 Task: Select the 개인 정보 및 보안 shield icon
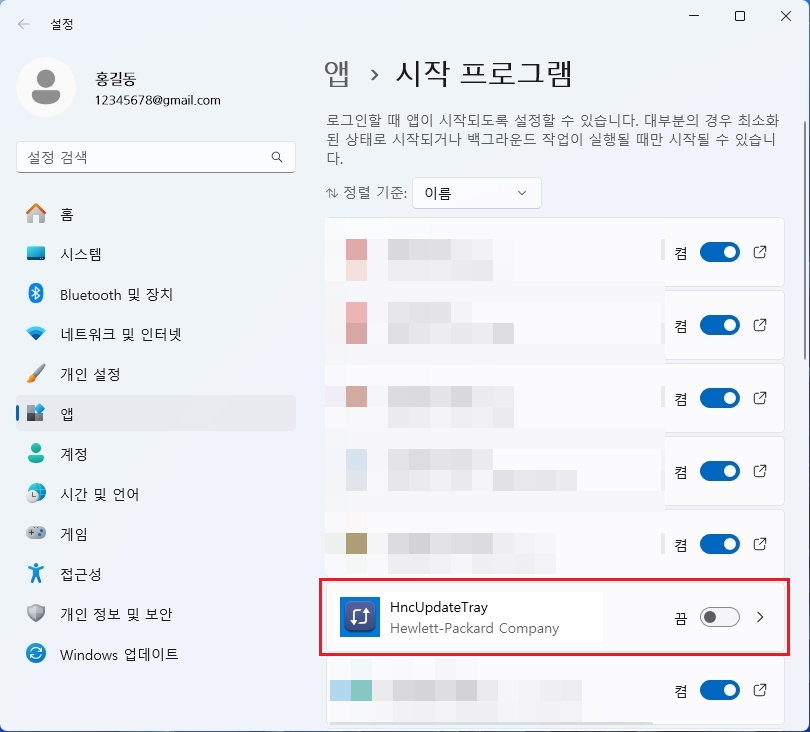(x=36, y=614)
